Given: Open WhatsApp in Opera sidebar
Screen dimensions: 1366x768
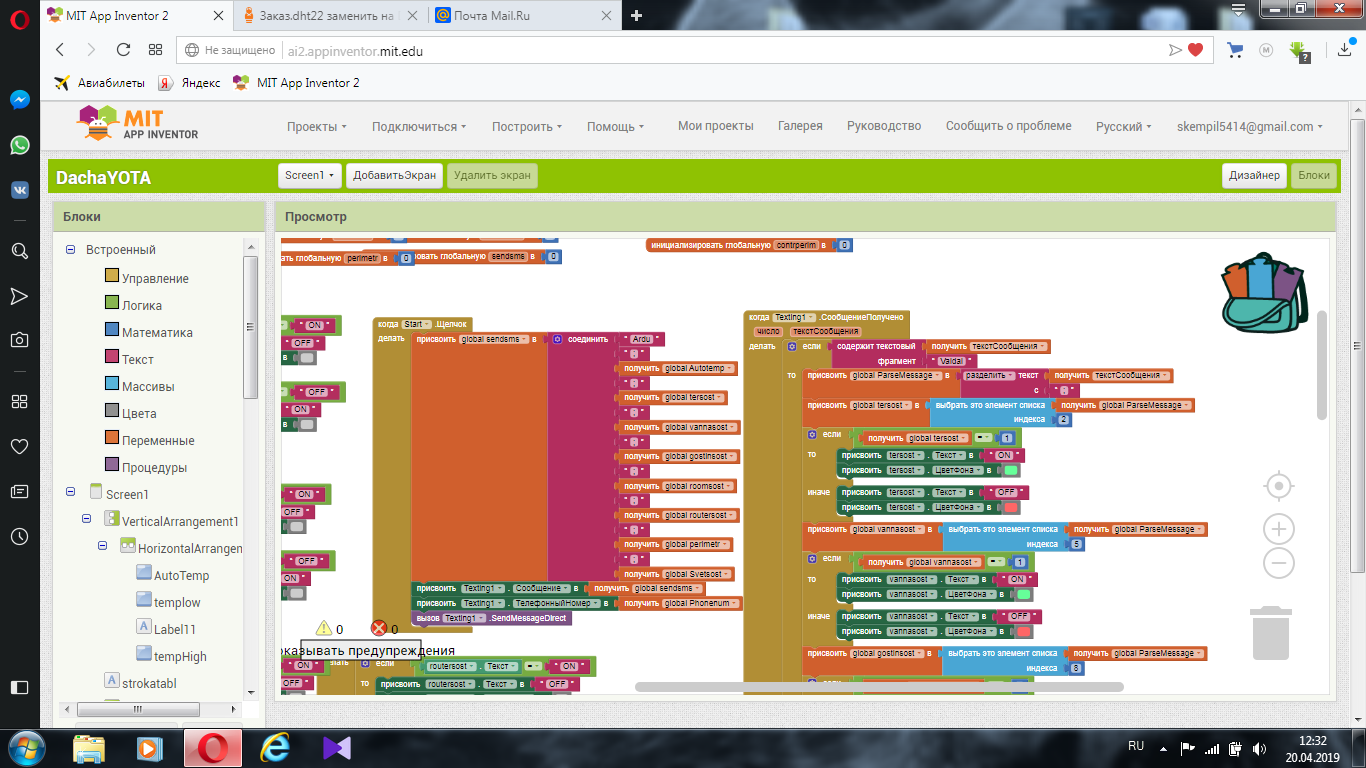Looking at the screenshot, I should (x=19, y=145).
